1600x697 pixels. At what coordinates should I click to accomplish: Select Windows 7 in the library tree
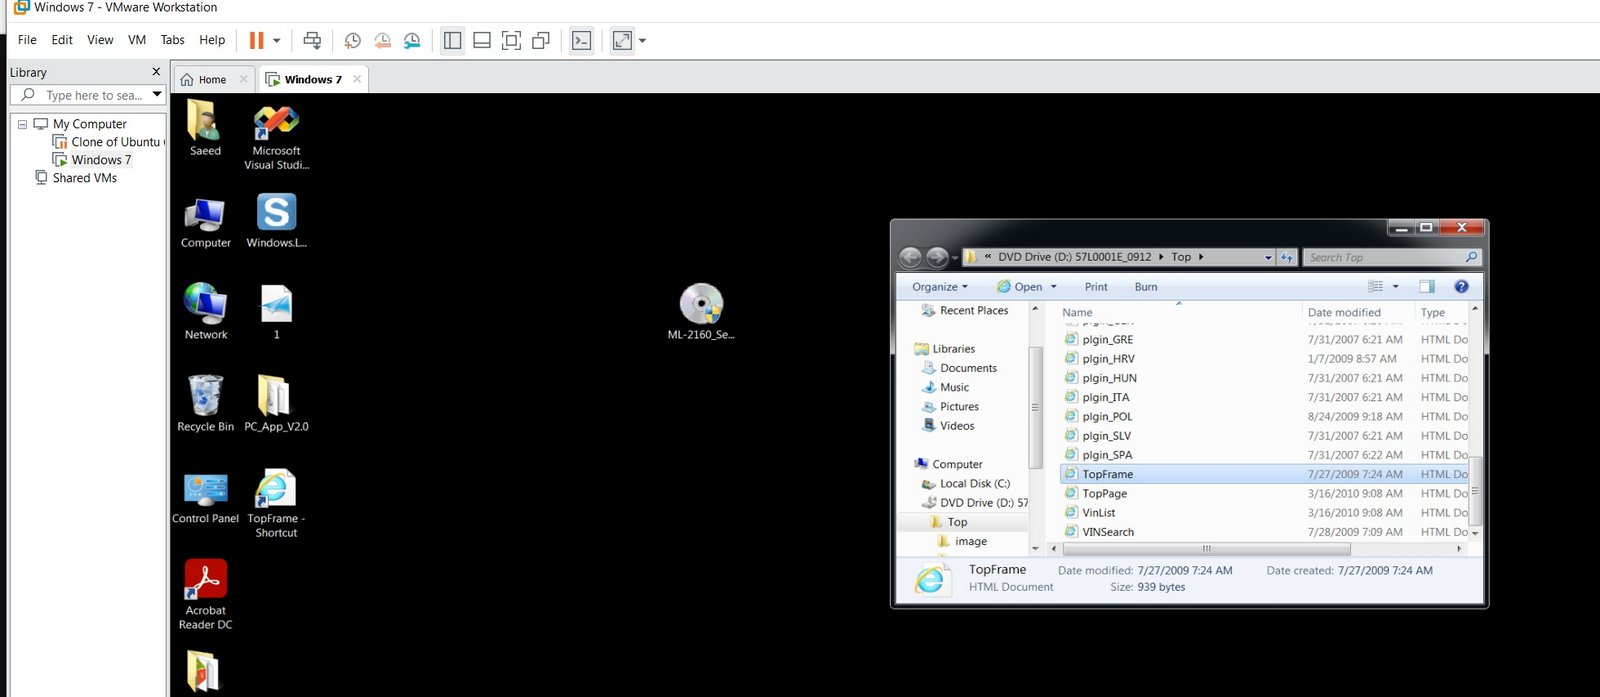92,160
